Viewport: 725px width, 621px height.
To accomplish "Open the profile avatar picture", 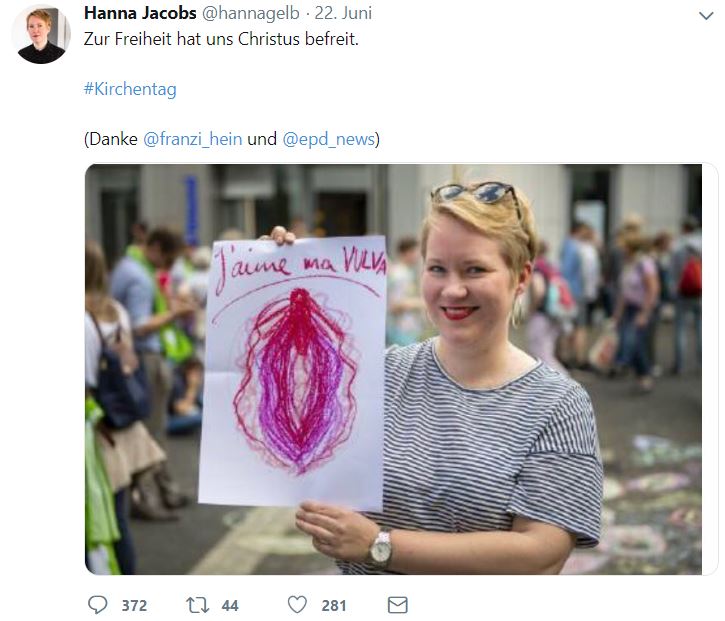I will (41, 34).
